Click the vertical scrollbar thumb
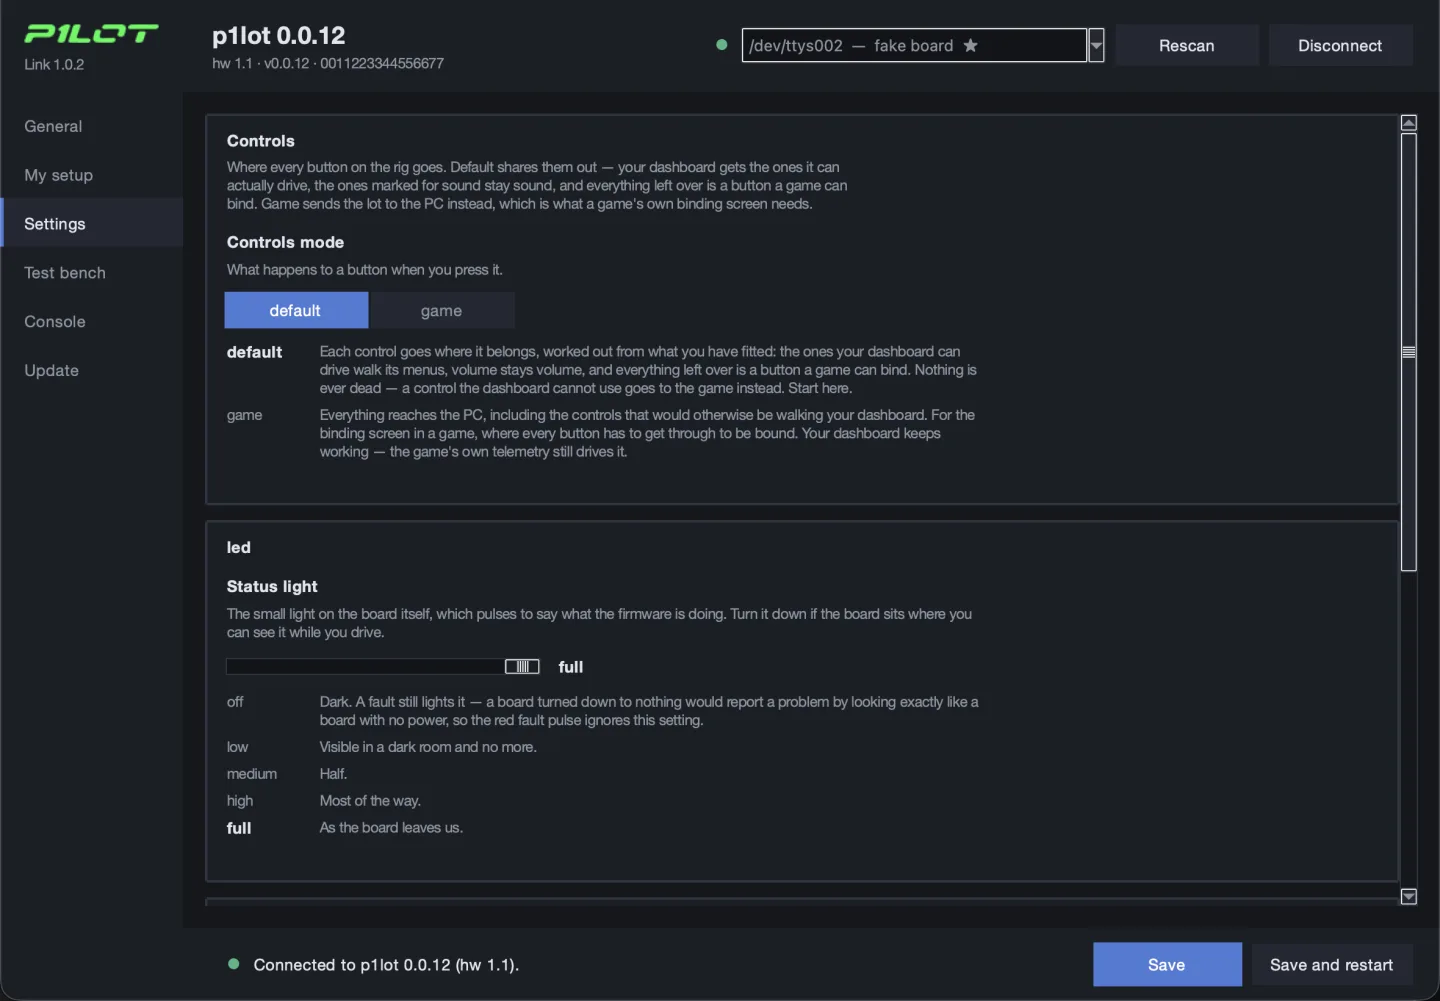Image resolution: width=1440 pixels, height=1001 pixels. pyautogui.click(x=1409, y=352)
